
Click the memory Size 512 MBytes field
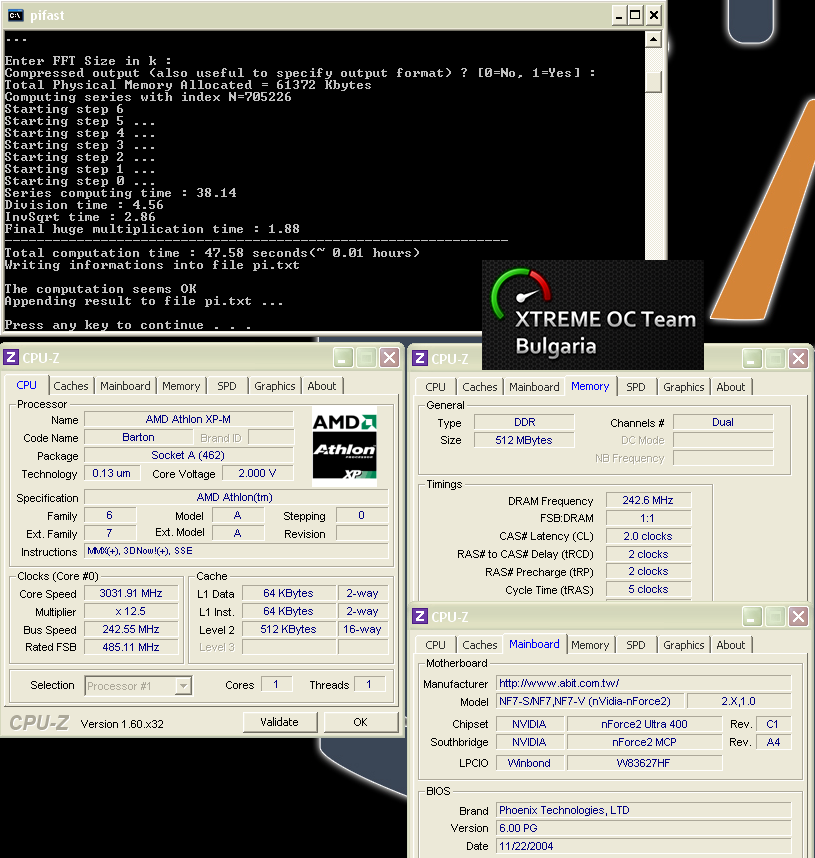point(524,440)
